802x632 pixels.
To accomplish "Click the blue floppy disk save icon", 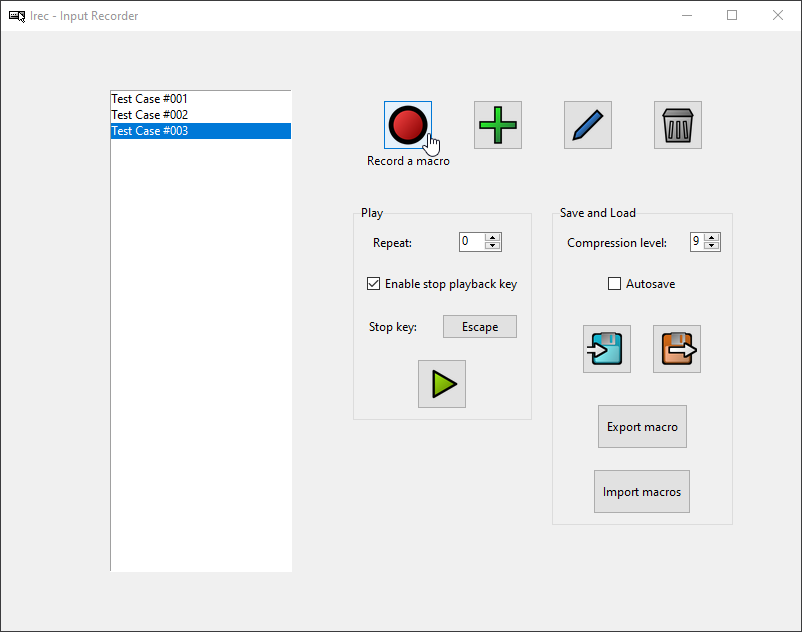I will pos(607,349).
